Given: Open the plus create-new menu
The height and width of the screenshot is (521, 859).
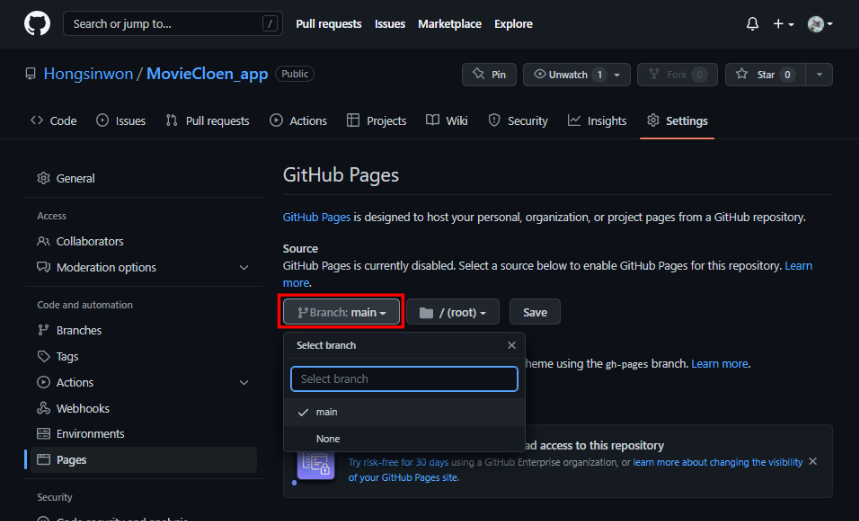Looking at the screenshot, I should click(x=783, y=24).
